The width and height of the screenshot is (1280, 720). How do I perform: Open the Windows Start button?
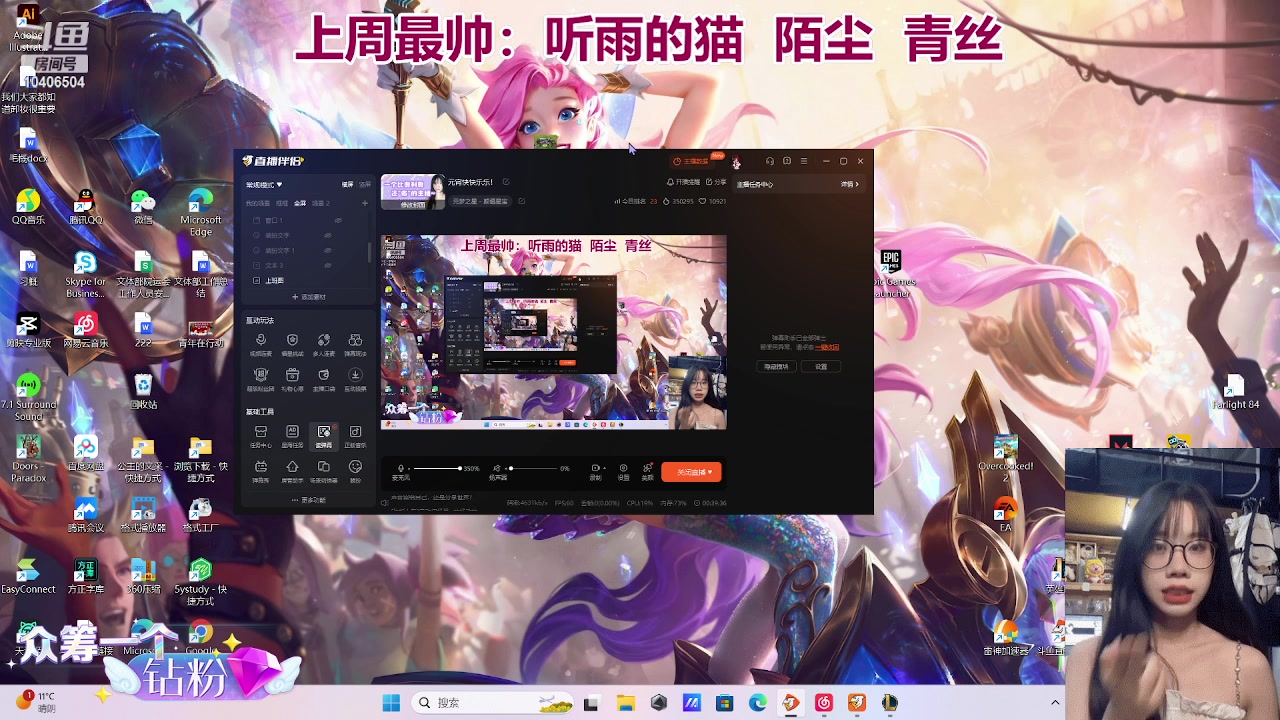point(391,703)
